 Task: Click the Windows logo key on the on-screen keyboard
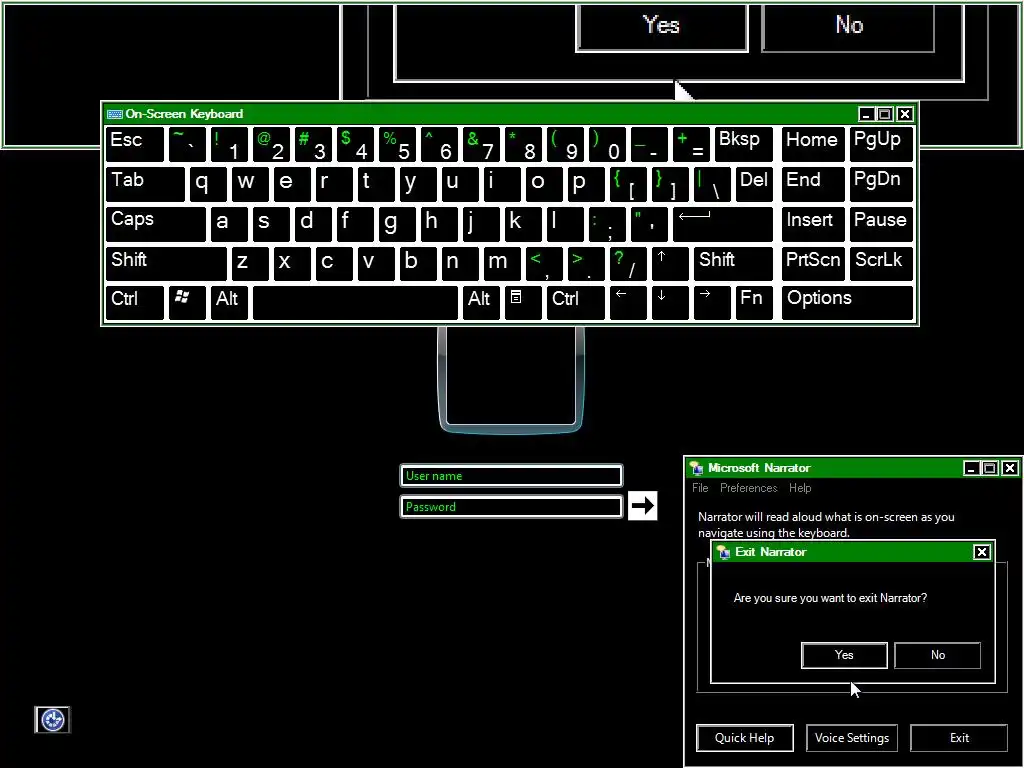(x=187, y=303)
